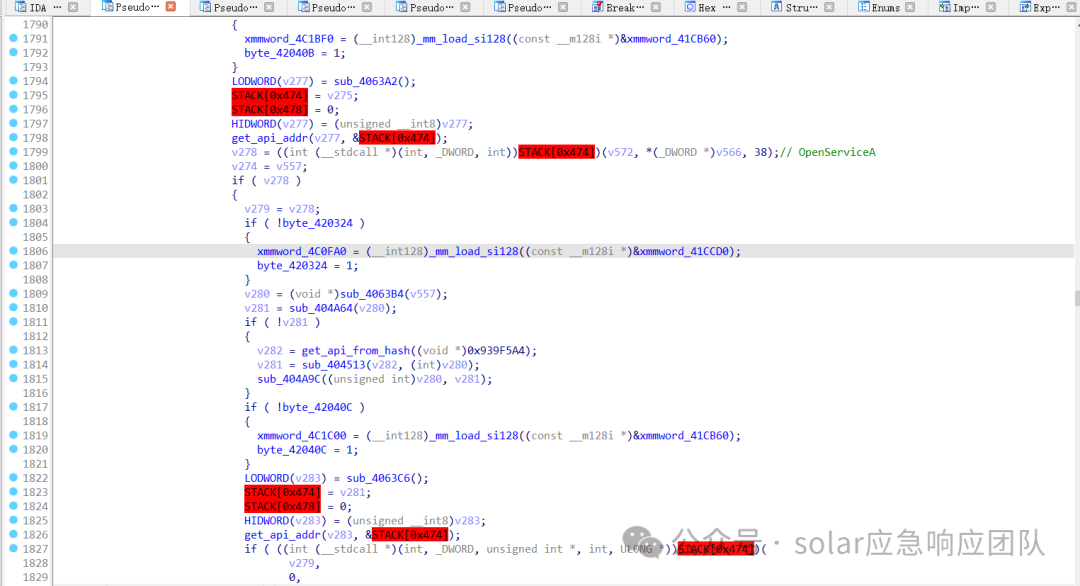Select byte_420324 on line 1804
This screenshot has width=1080, height=586.
tap(318, 223)
